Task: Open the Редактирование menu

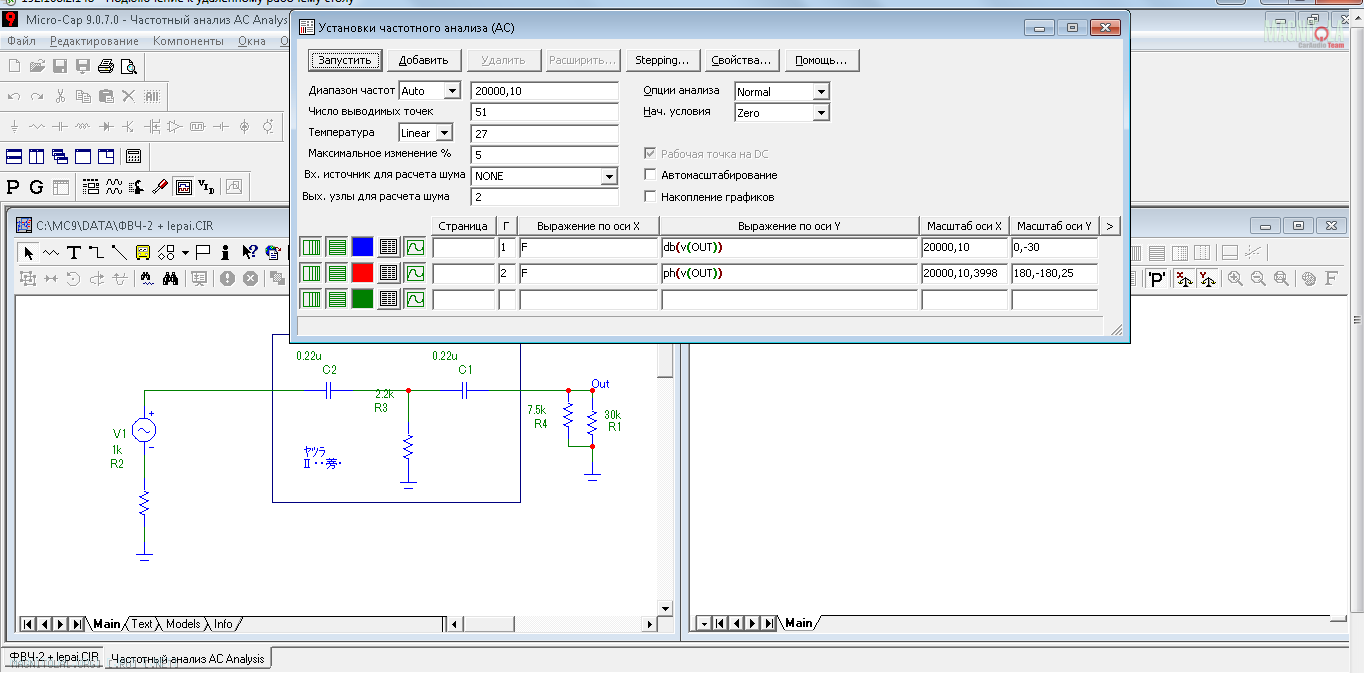Action: click(94, 41)
